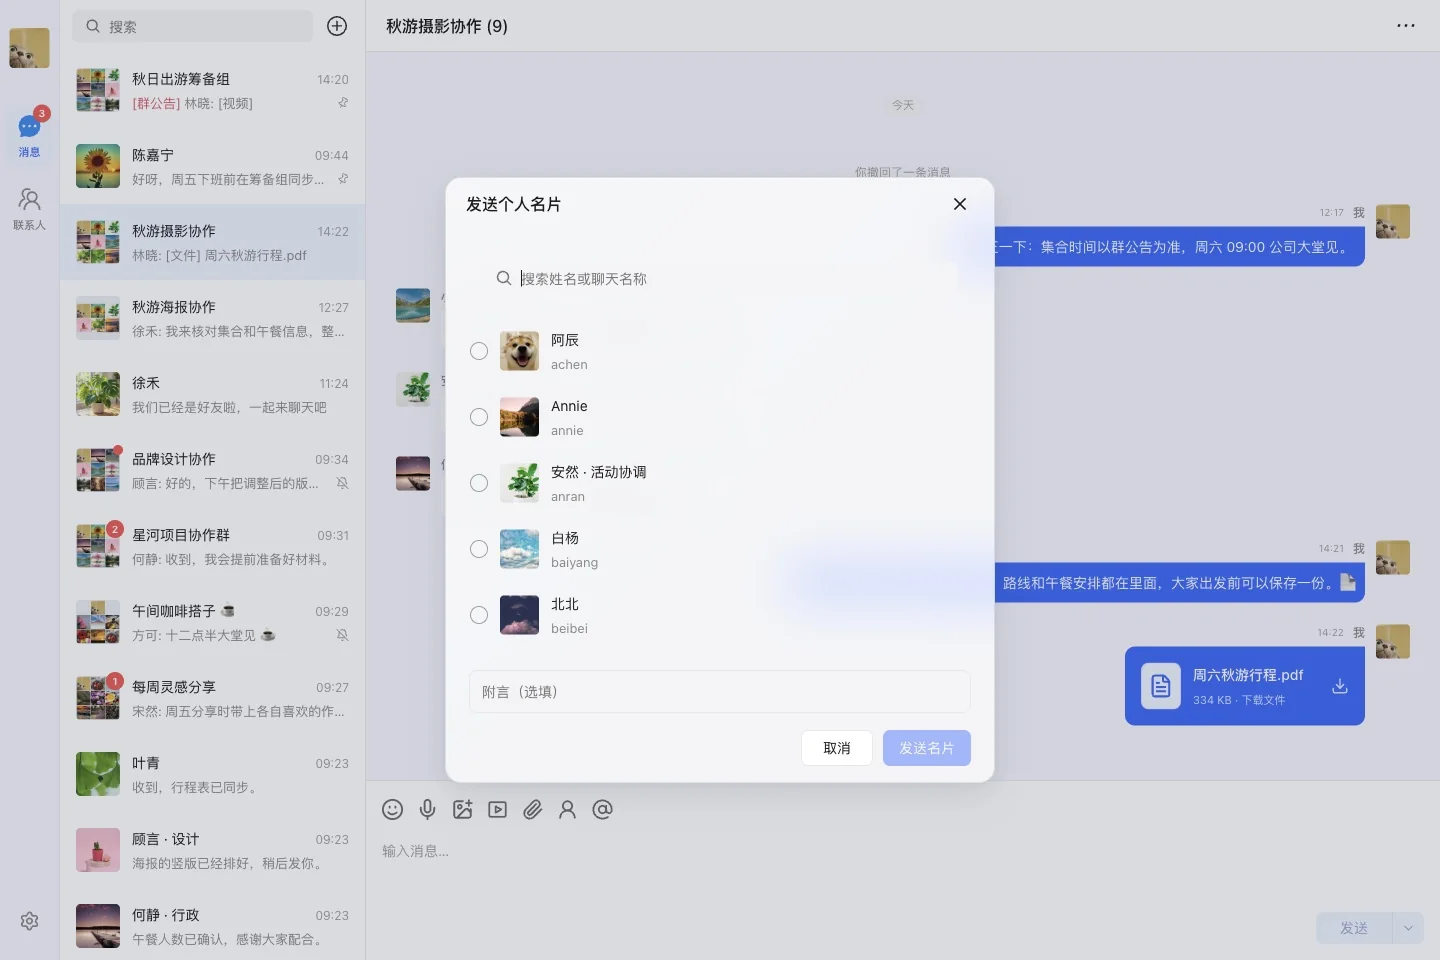
Task: Click the 附言（选填）input field
Action: click(x=720, y=692)
